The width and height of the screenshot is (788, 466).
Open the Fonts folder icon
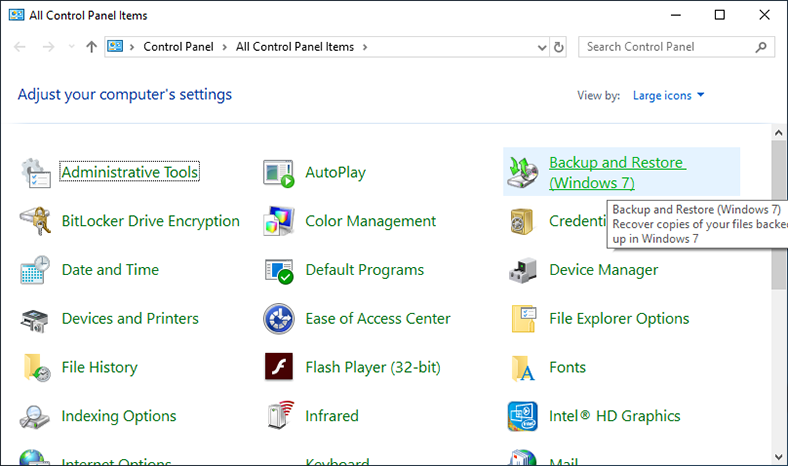(523, 368)
